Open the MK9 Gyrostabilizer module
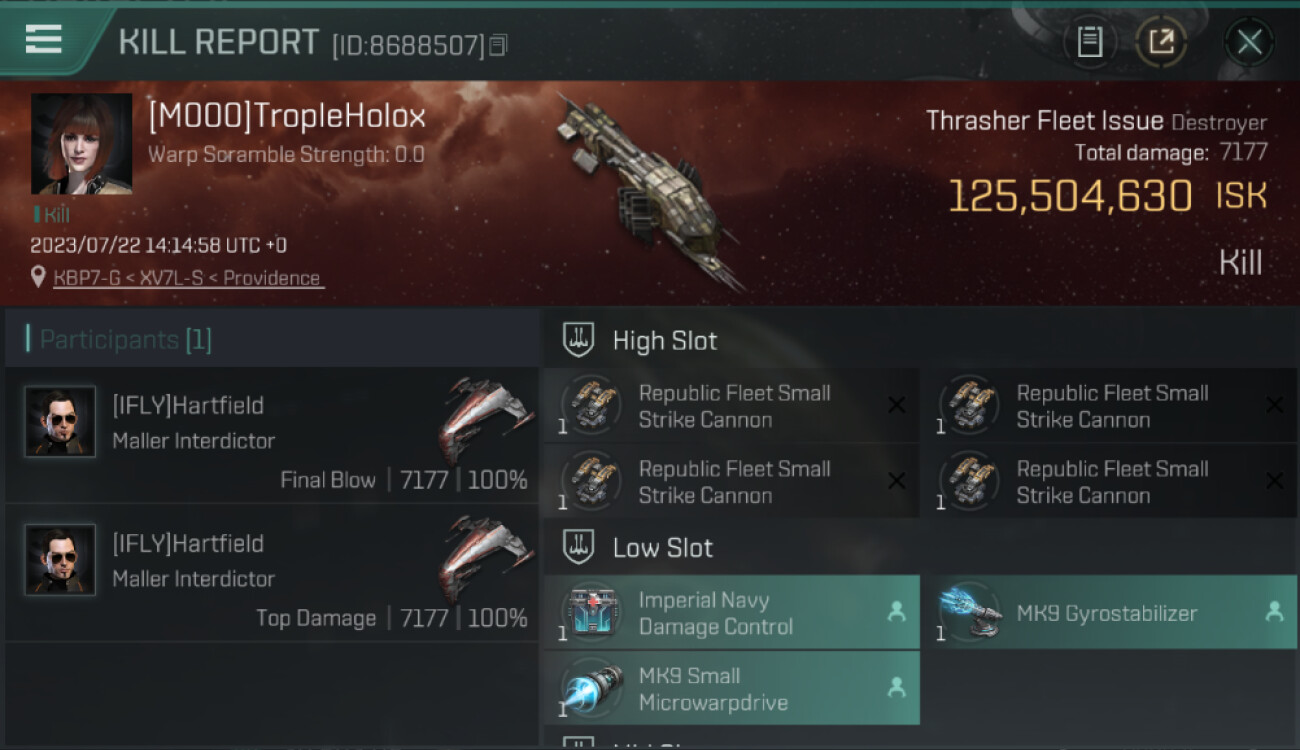Viewport: 1300px width, 750px height. 1110,613
